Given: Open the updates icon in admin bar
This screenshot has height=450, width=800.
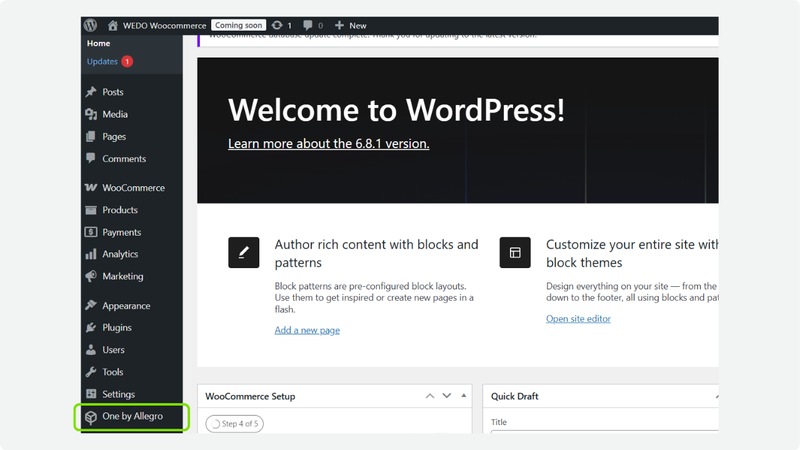Looking at the screenshot, I should (277, 25).
